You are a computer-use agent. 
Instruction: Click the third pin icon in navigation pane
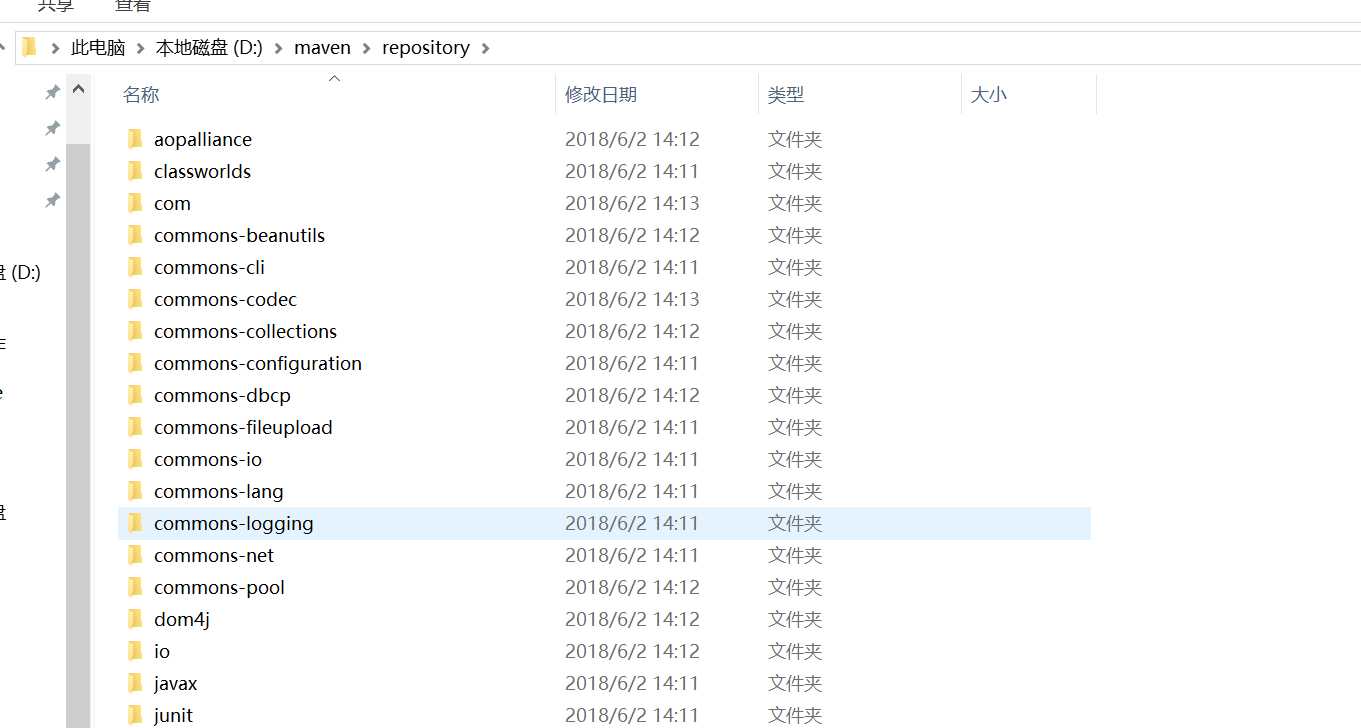[x=52, y=164]
